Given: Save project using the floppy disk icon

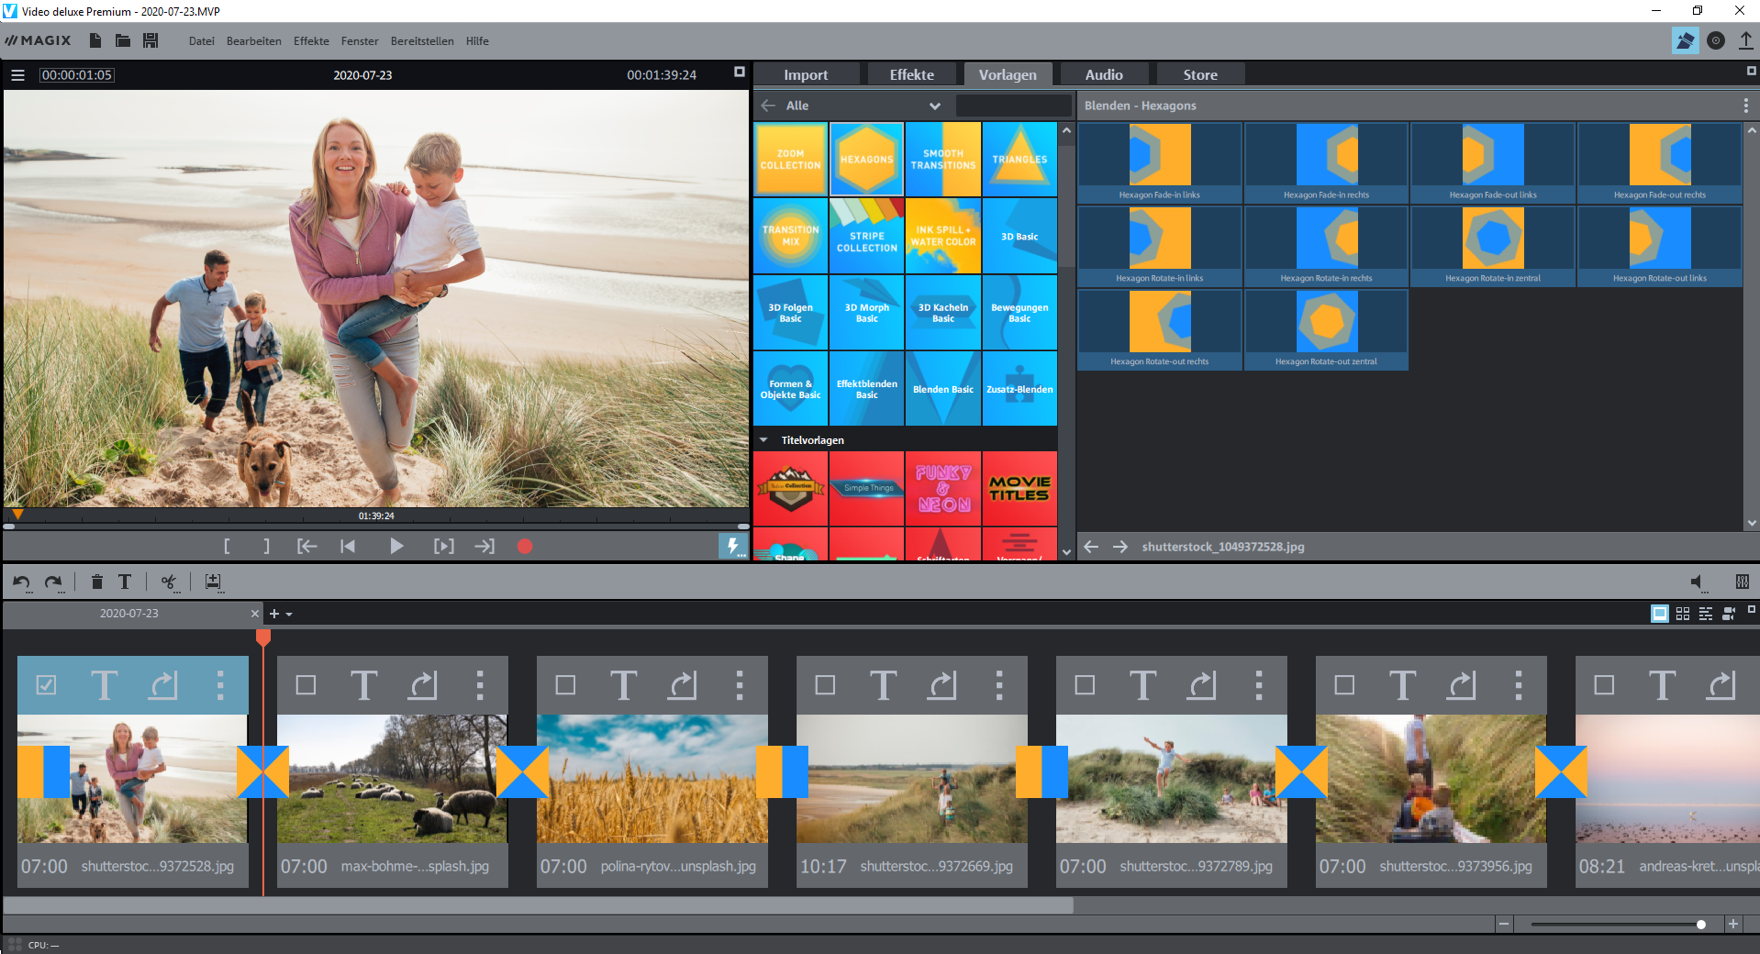Looking at the screenshot, I should 151,41.
